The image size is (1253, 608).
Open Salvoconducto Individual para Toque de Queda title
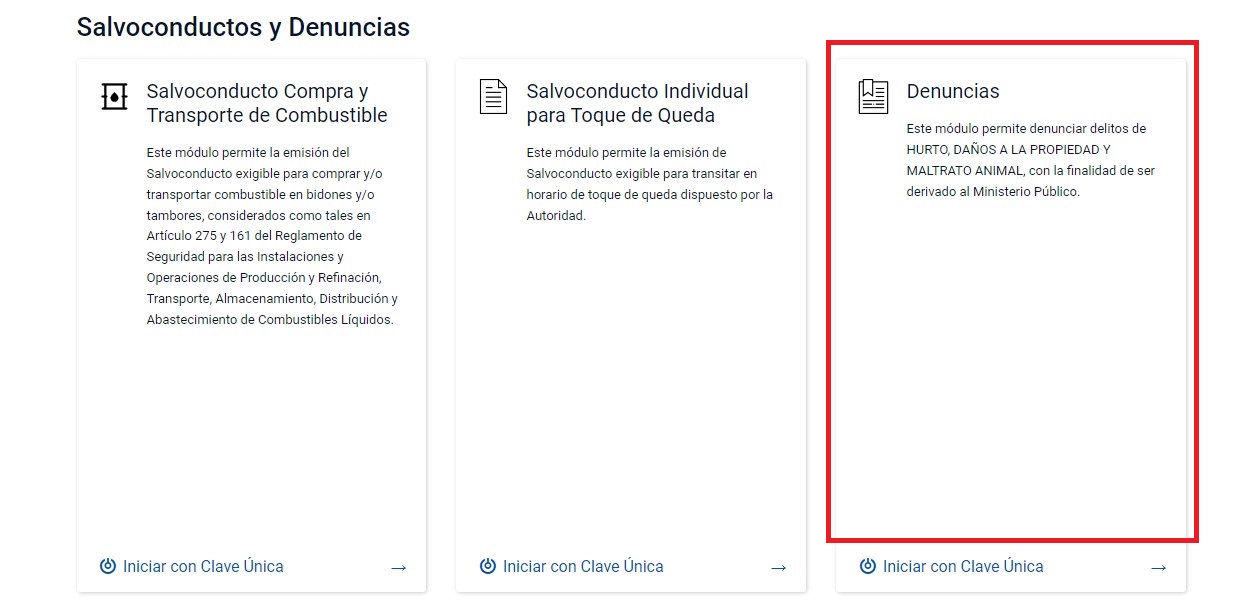[638, 103]
